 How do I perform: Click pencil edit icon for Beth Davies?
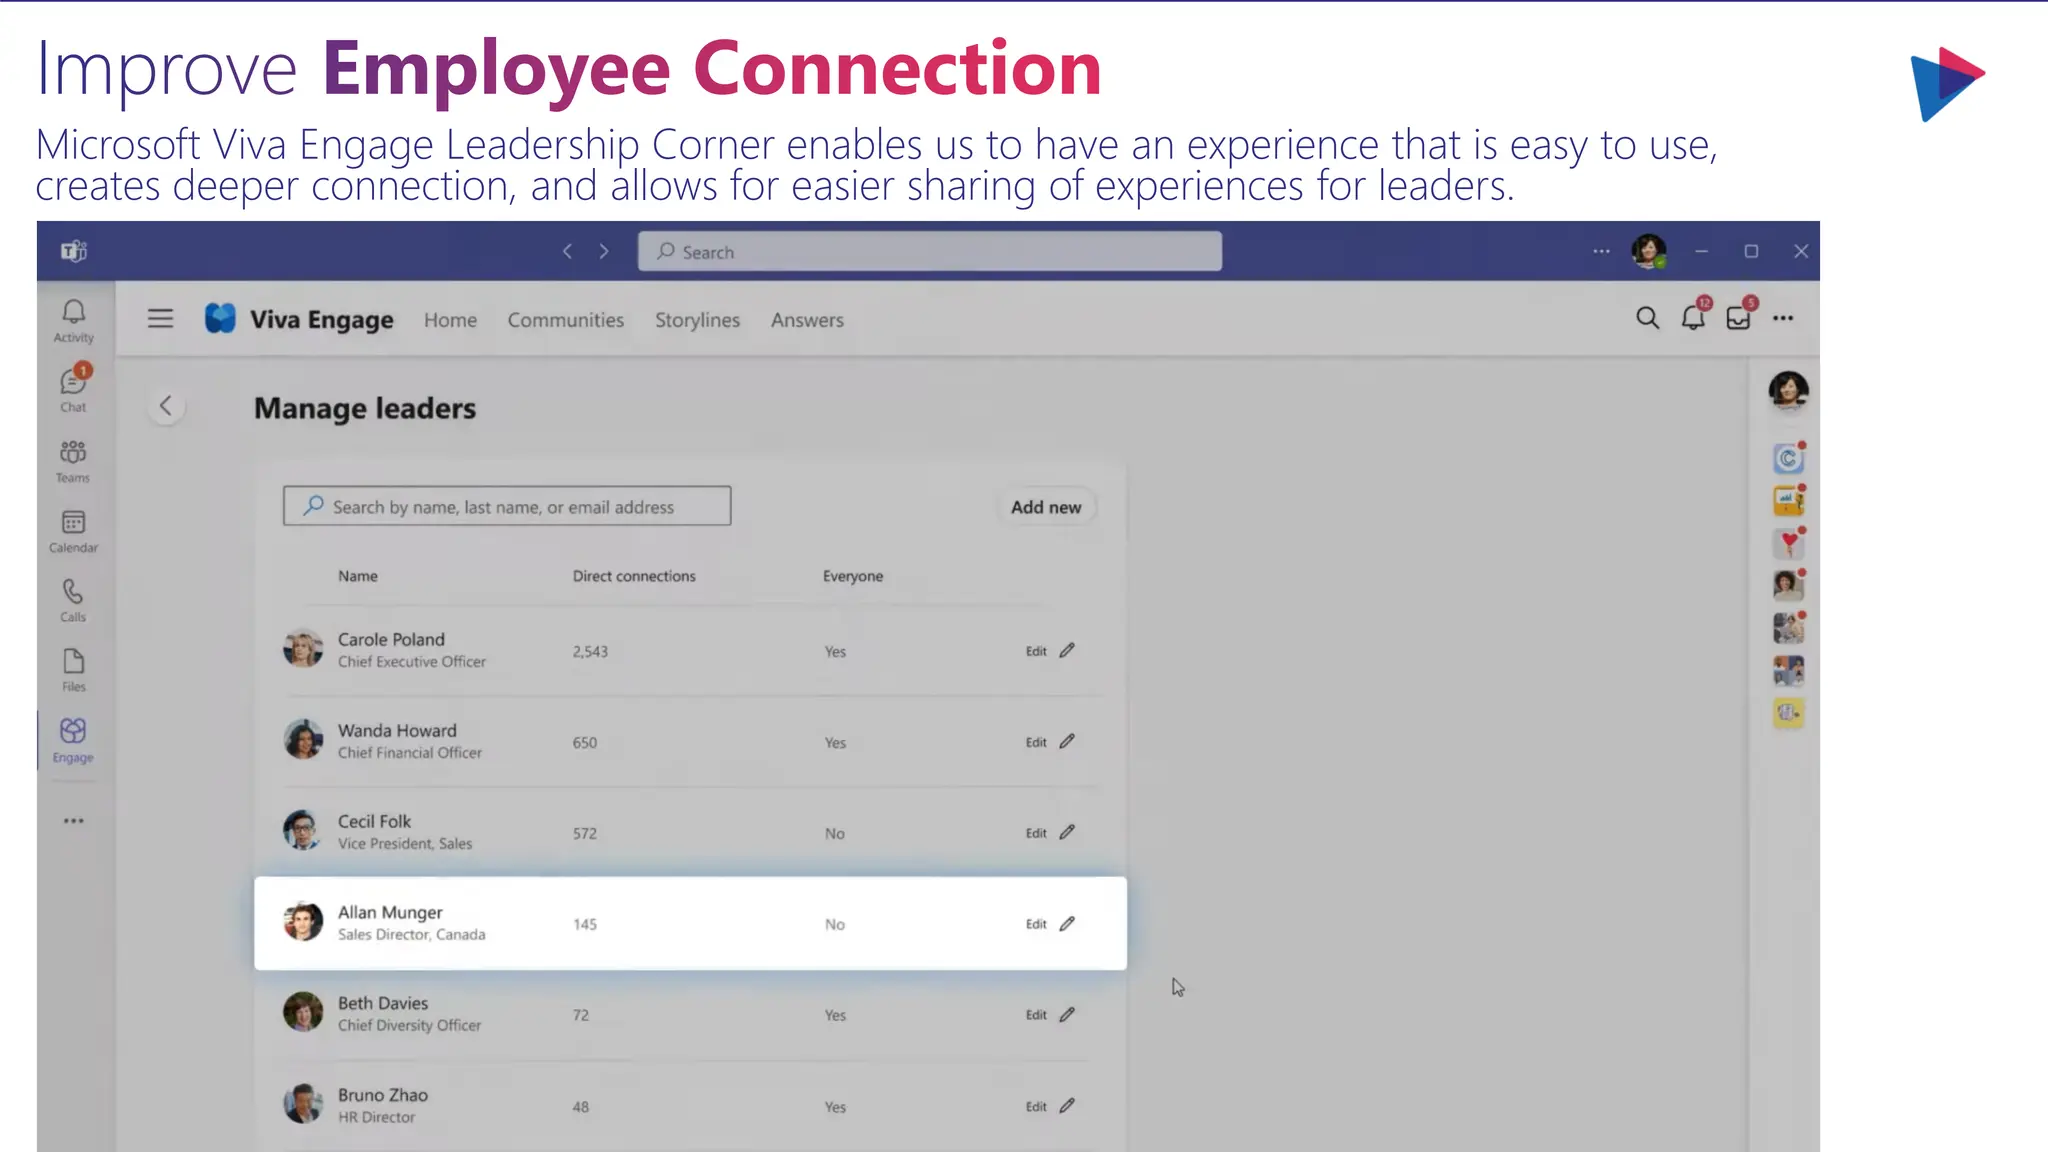(1067, 1014)
